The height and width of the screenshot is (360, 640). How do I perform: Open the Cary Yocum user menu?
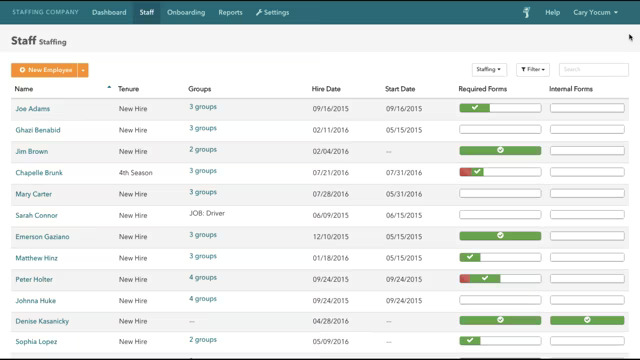[x=595, y=12]
